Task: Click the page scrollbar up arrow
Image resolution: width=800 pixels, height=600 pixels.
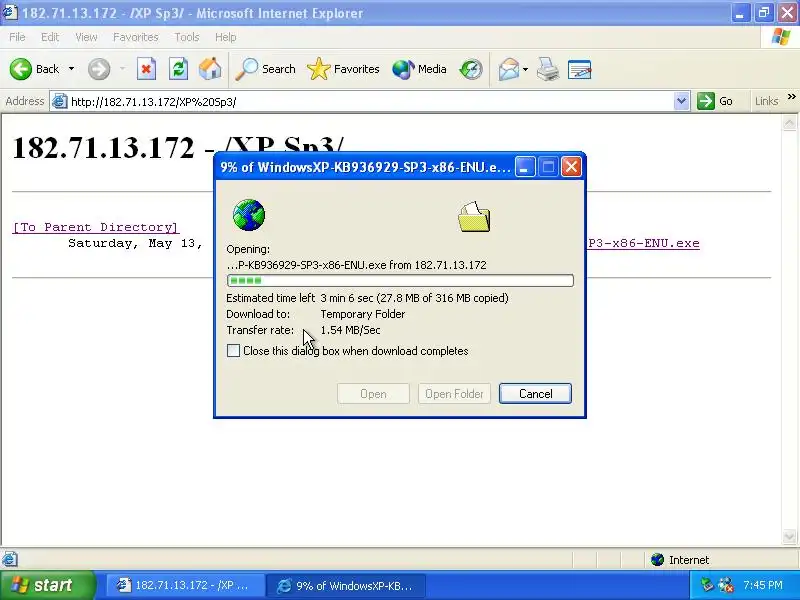Action: 789,123
